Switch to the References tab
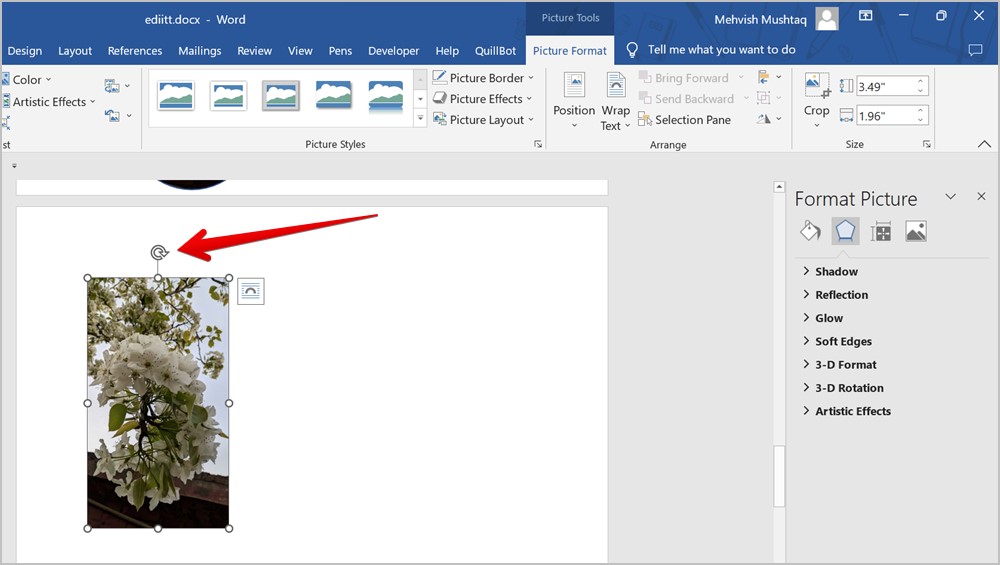The image size is (1000, 565). pyautogui.click(x=135, y=51)
